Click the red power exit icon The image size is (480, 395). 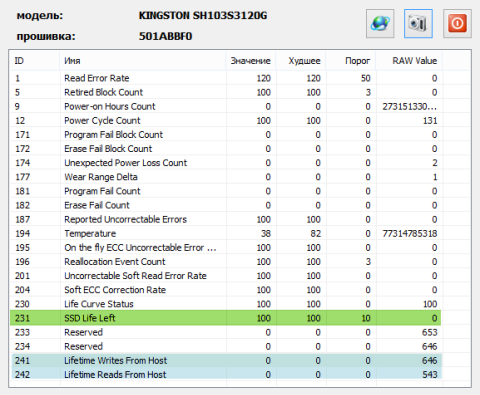[457, 24]
